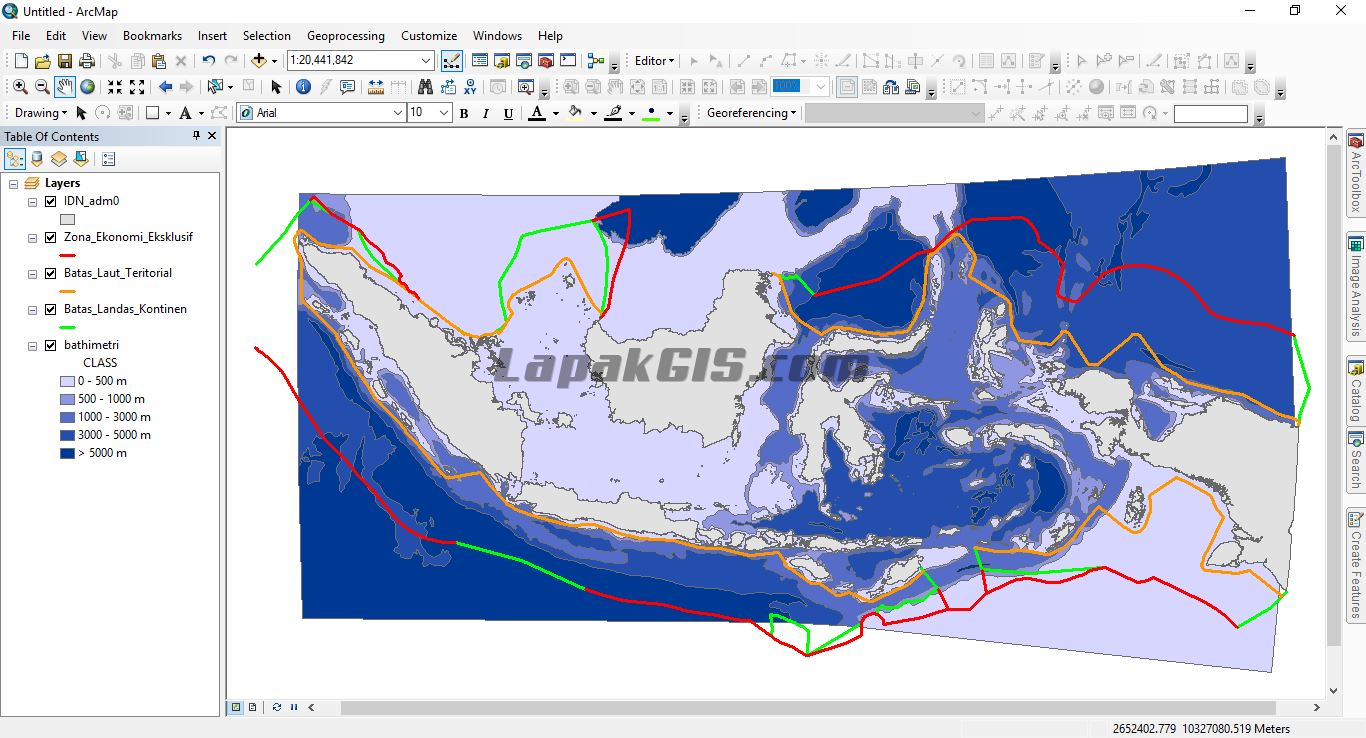Select the Pan tool on the Tools toolbar
This screenshot has width=1366, height=738.
pyautogui.click(x=66, y=86)
